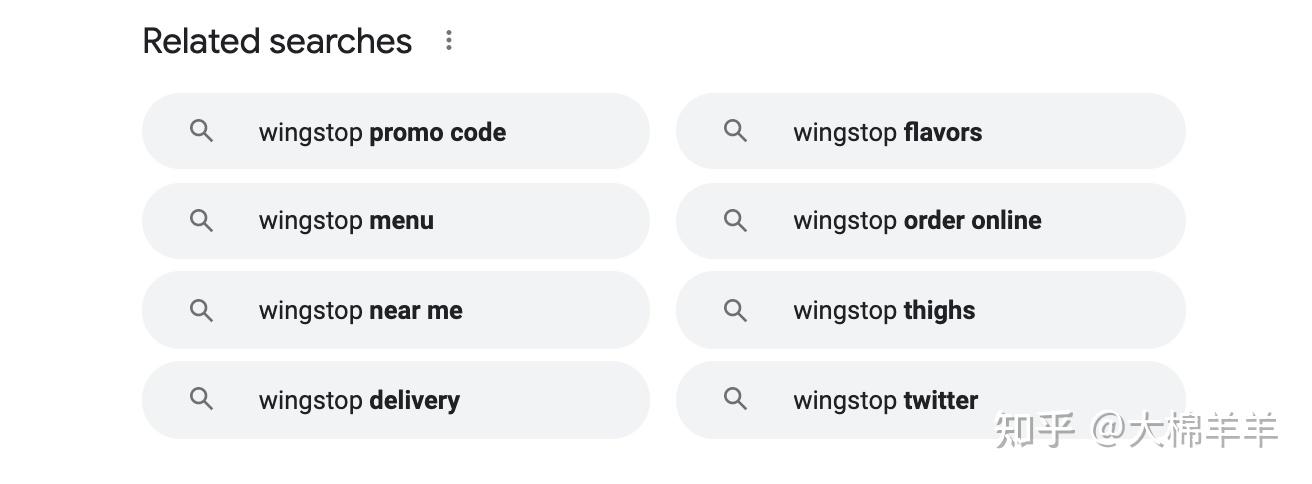1312x484 pixels.
Task: Open the wingstop twitter suggestion
Action: (x=931, y=399)
